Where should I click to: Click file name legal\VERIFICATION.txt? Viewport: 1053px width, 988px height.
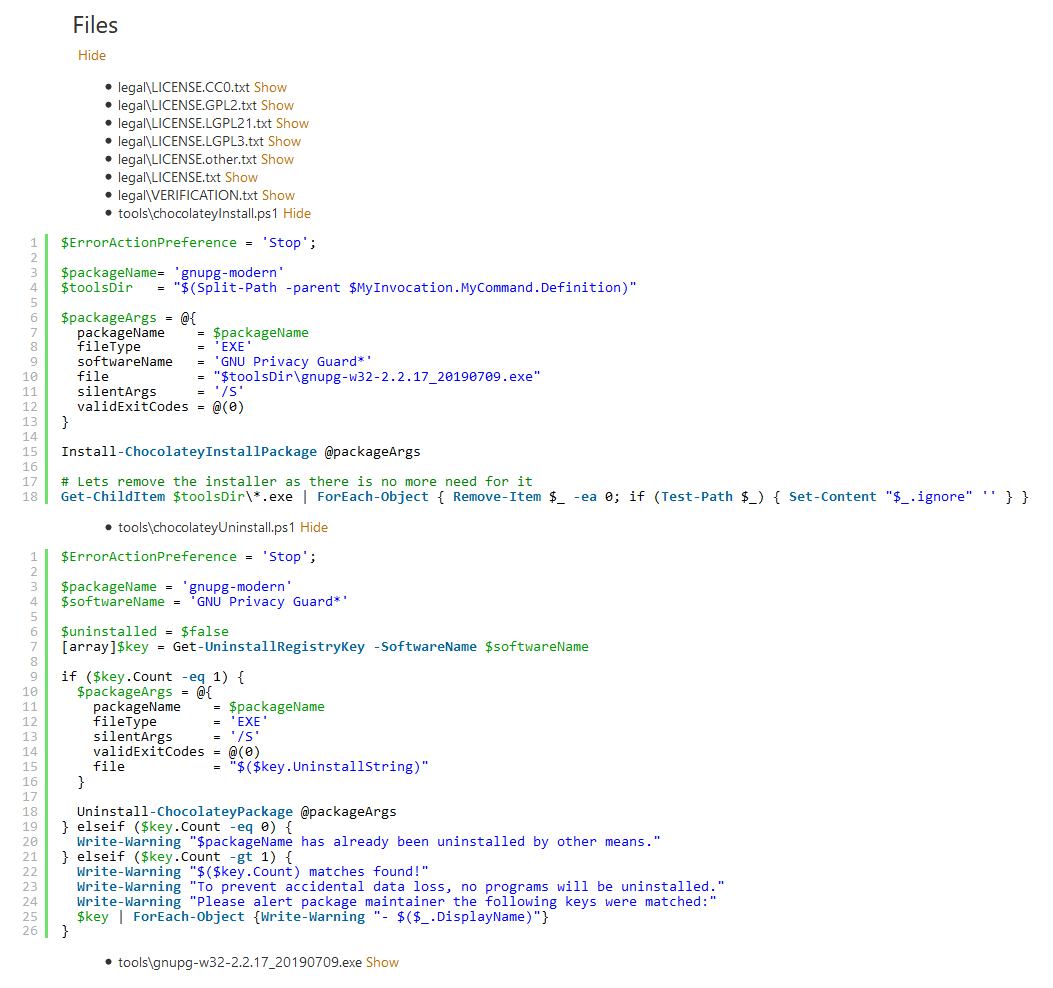coord(188,195)
